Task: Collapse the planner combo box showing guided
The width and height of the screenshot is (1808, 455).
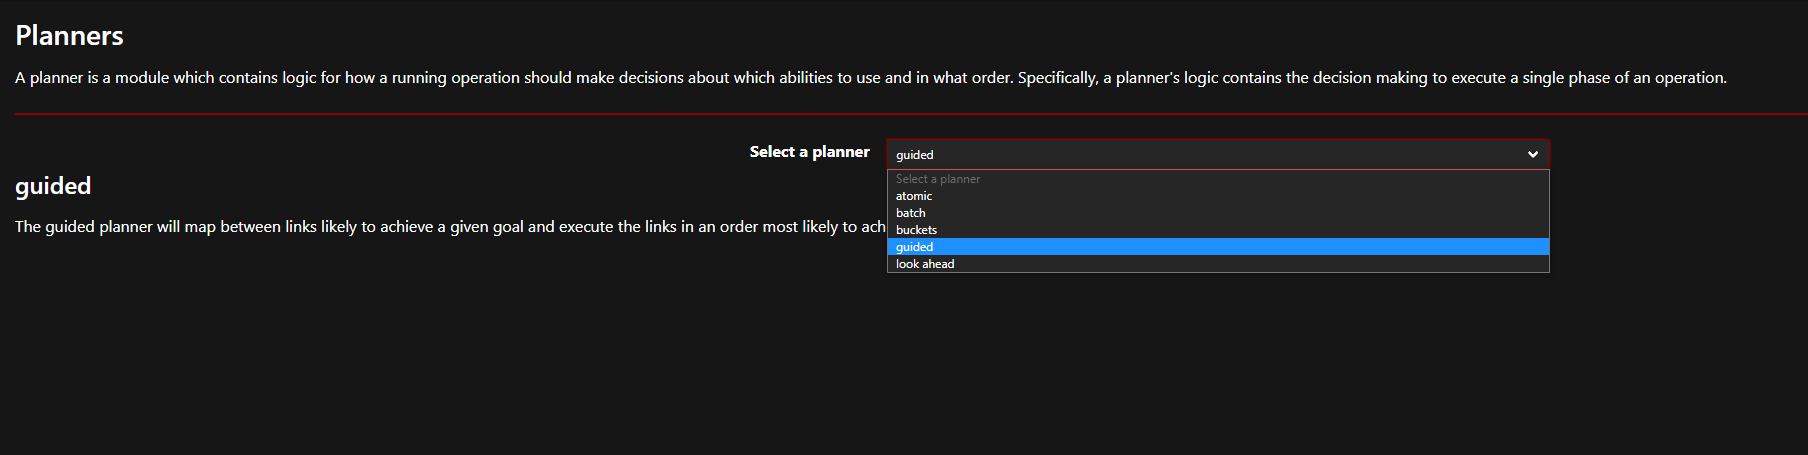Action: click(1218, 154)
